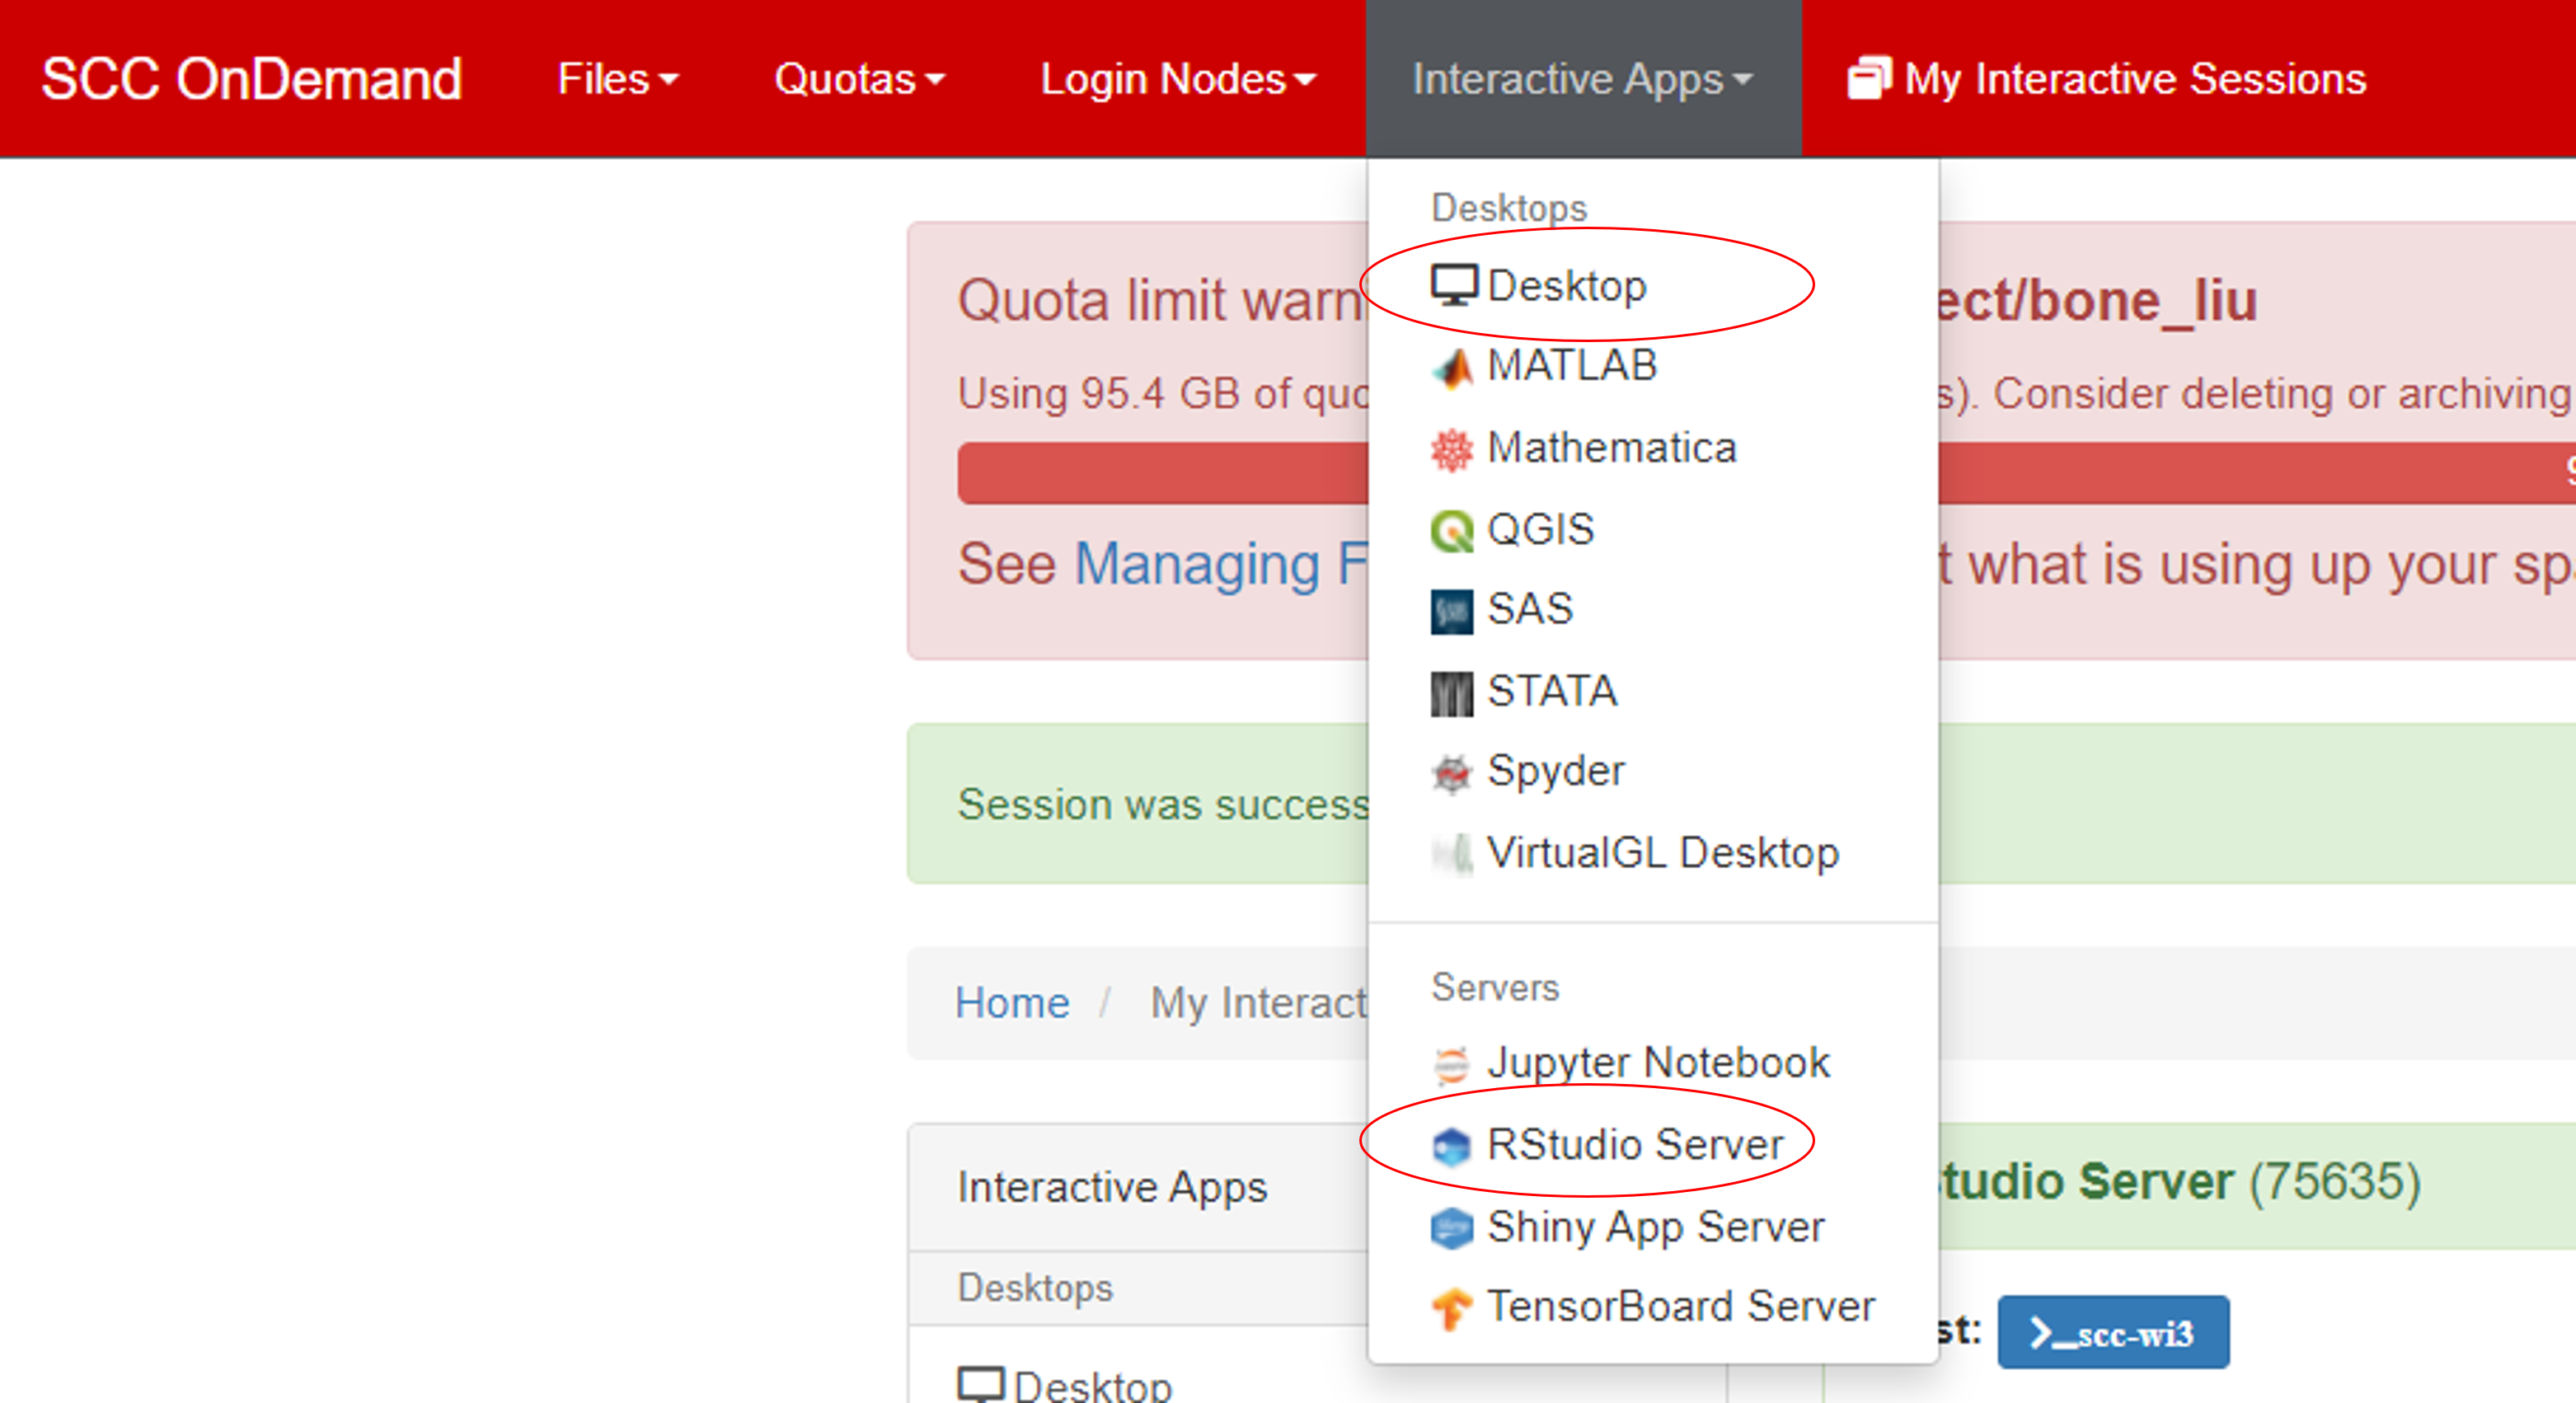This screenshot has width=2576, height=1403.
Task: Click the STATA striped icon
Action: pyautogui.click(x=1452, y=692)
